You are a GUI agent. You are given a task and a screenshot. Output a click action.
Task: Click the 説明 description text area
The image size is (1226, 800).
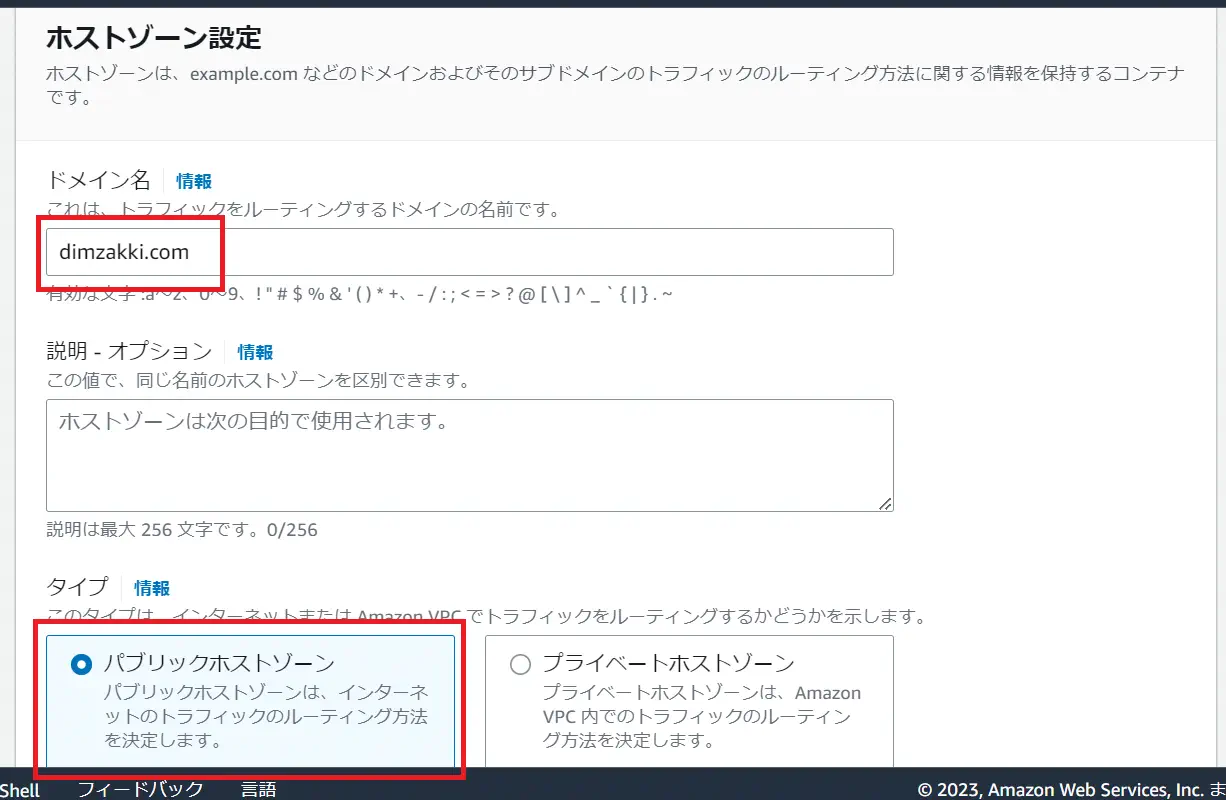[468, 455]
